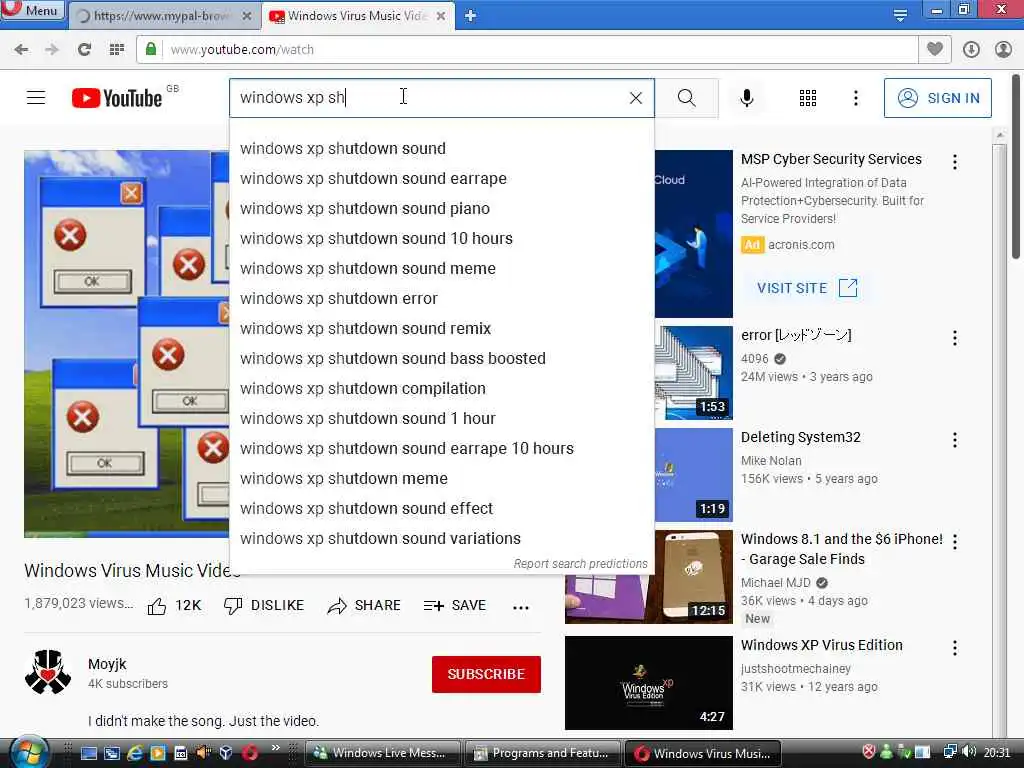Image resolution: width=1024 pixels, height=768 pixels.
Task: Go back to the previous page
Action: pos(22,50)
